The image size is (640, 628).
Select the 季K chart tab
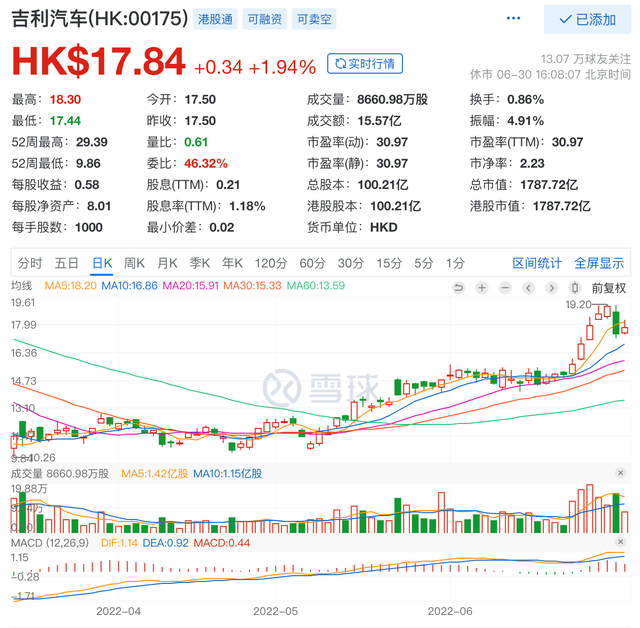coord(200,263)
